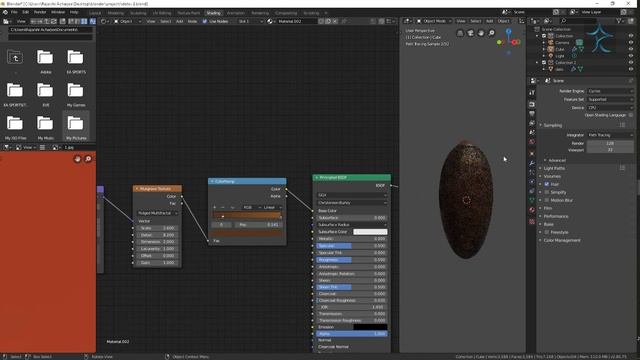
Task: Open the World properties tab icon
Action: tap(532, 142)
